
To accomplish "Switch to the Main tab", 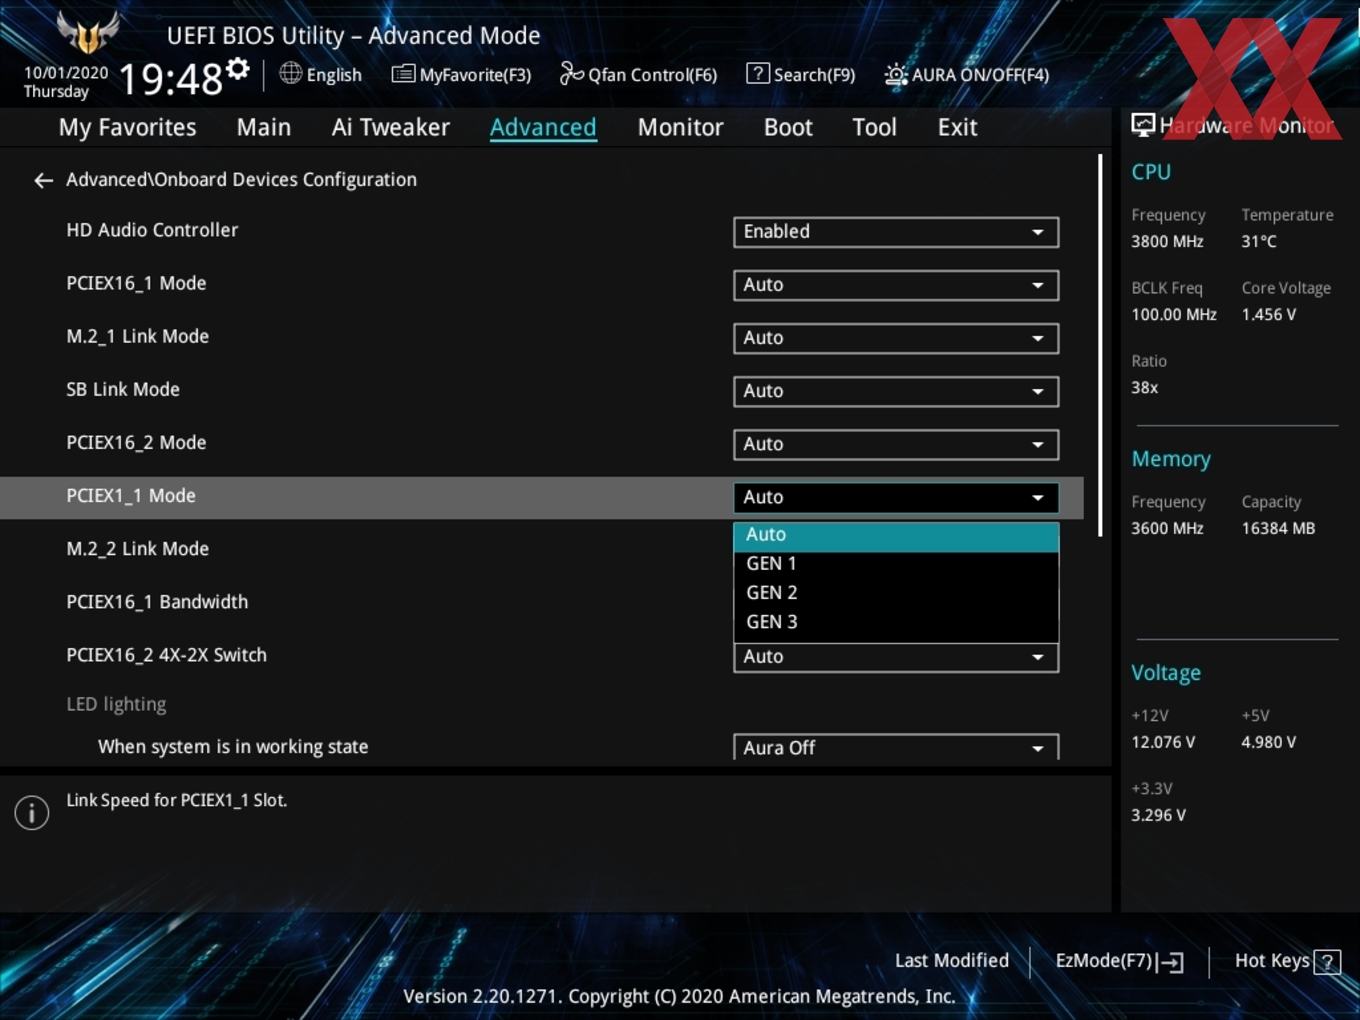I will (x=264, y=127).
